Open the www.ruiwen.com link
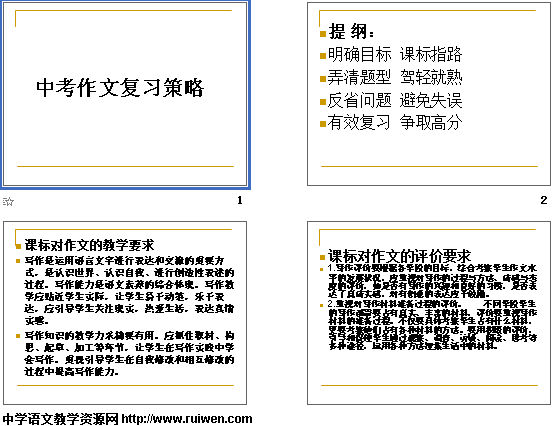 point(187,419)
